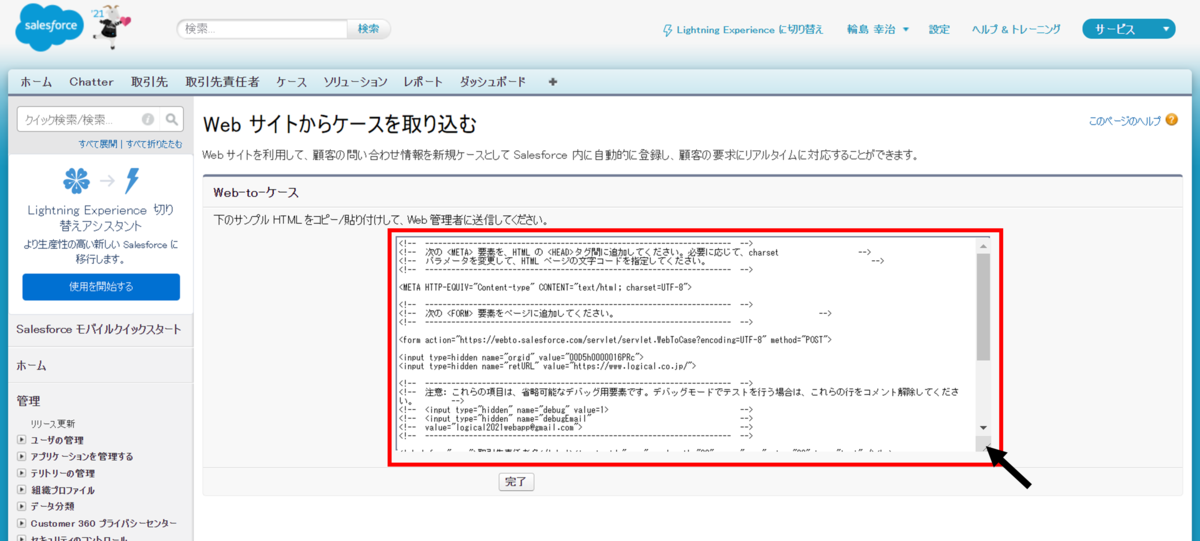Open the 取引先 tab
This screenshot has height=541, width=1200.
tap(149, 81)
